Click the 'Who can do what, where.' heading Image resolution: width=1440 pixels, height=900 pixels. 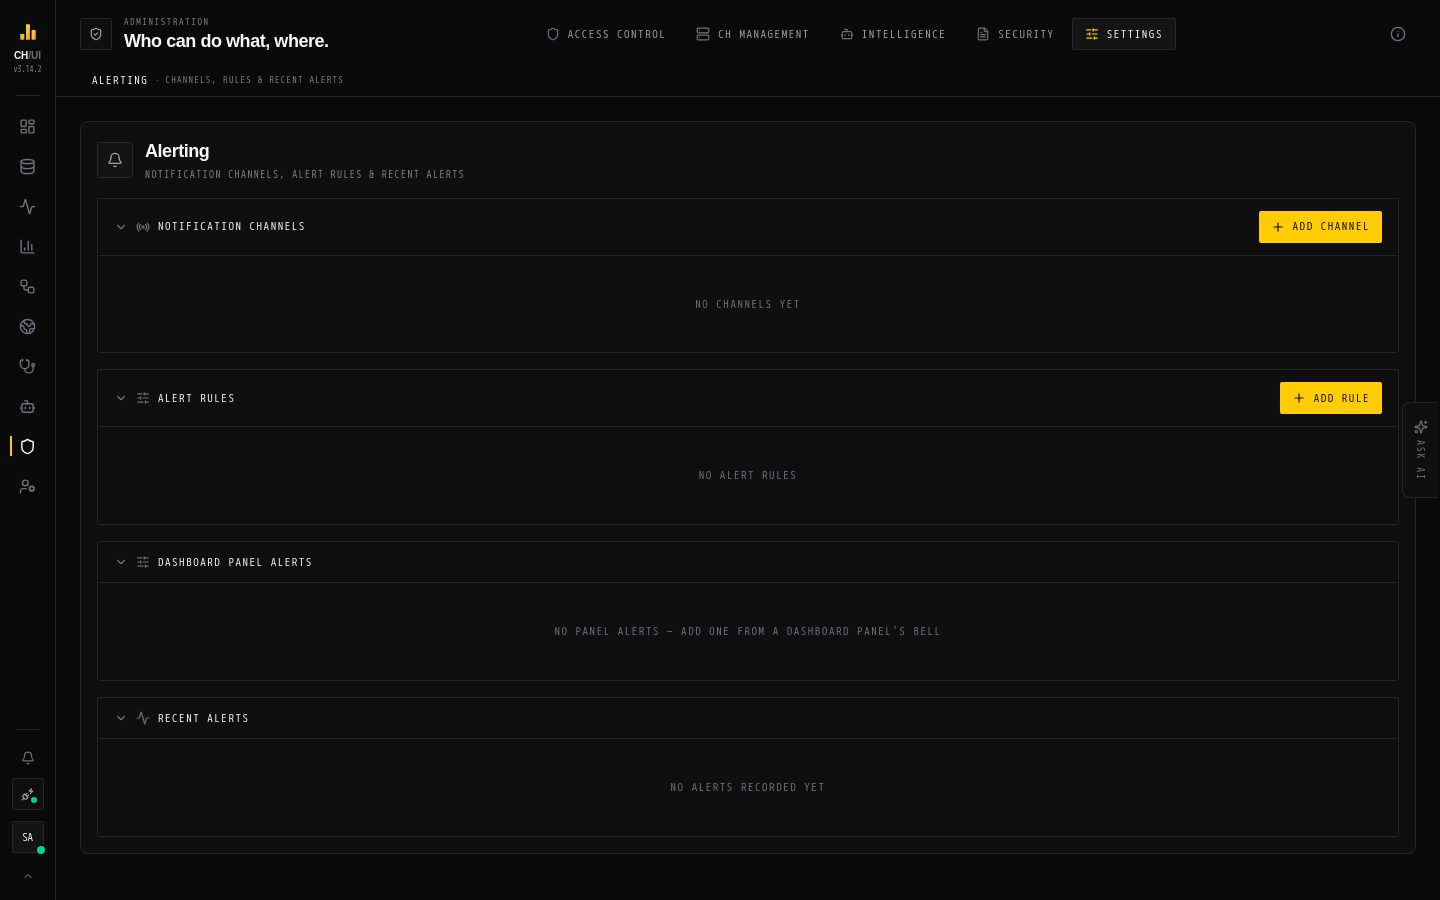[226, 41]
